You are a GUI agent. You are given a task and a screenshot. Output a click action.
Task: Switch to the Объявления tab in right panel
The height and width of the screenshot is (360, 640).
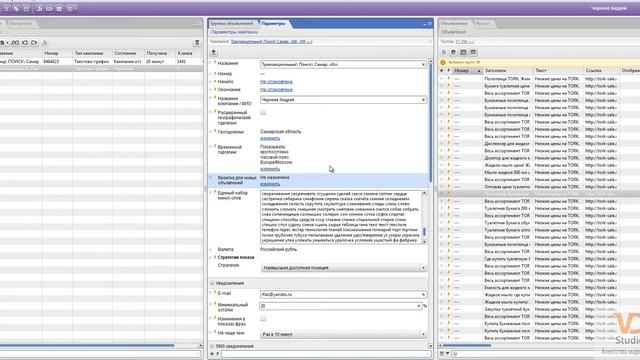pyautogui.click(x=454, y=23)
